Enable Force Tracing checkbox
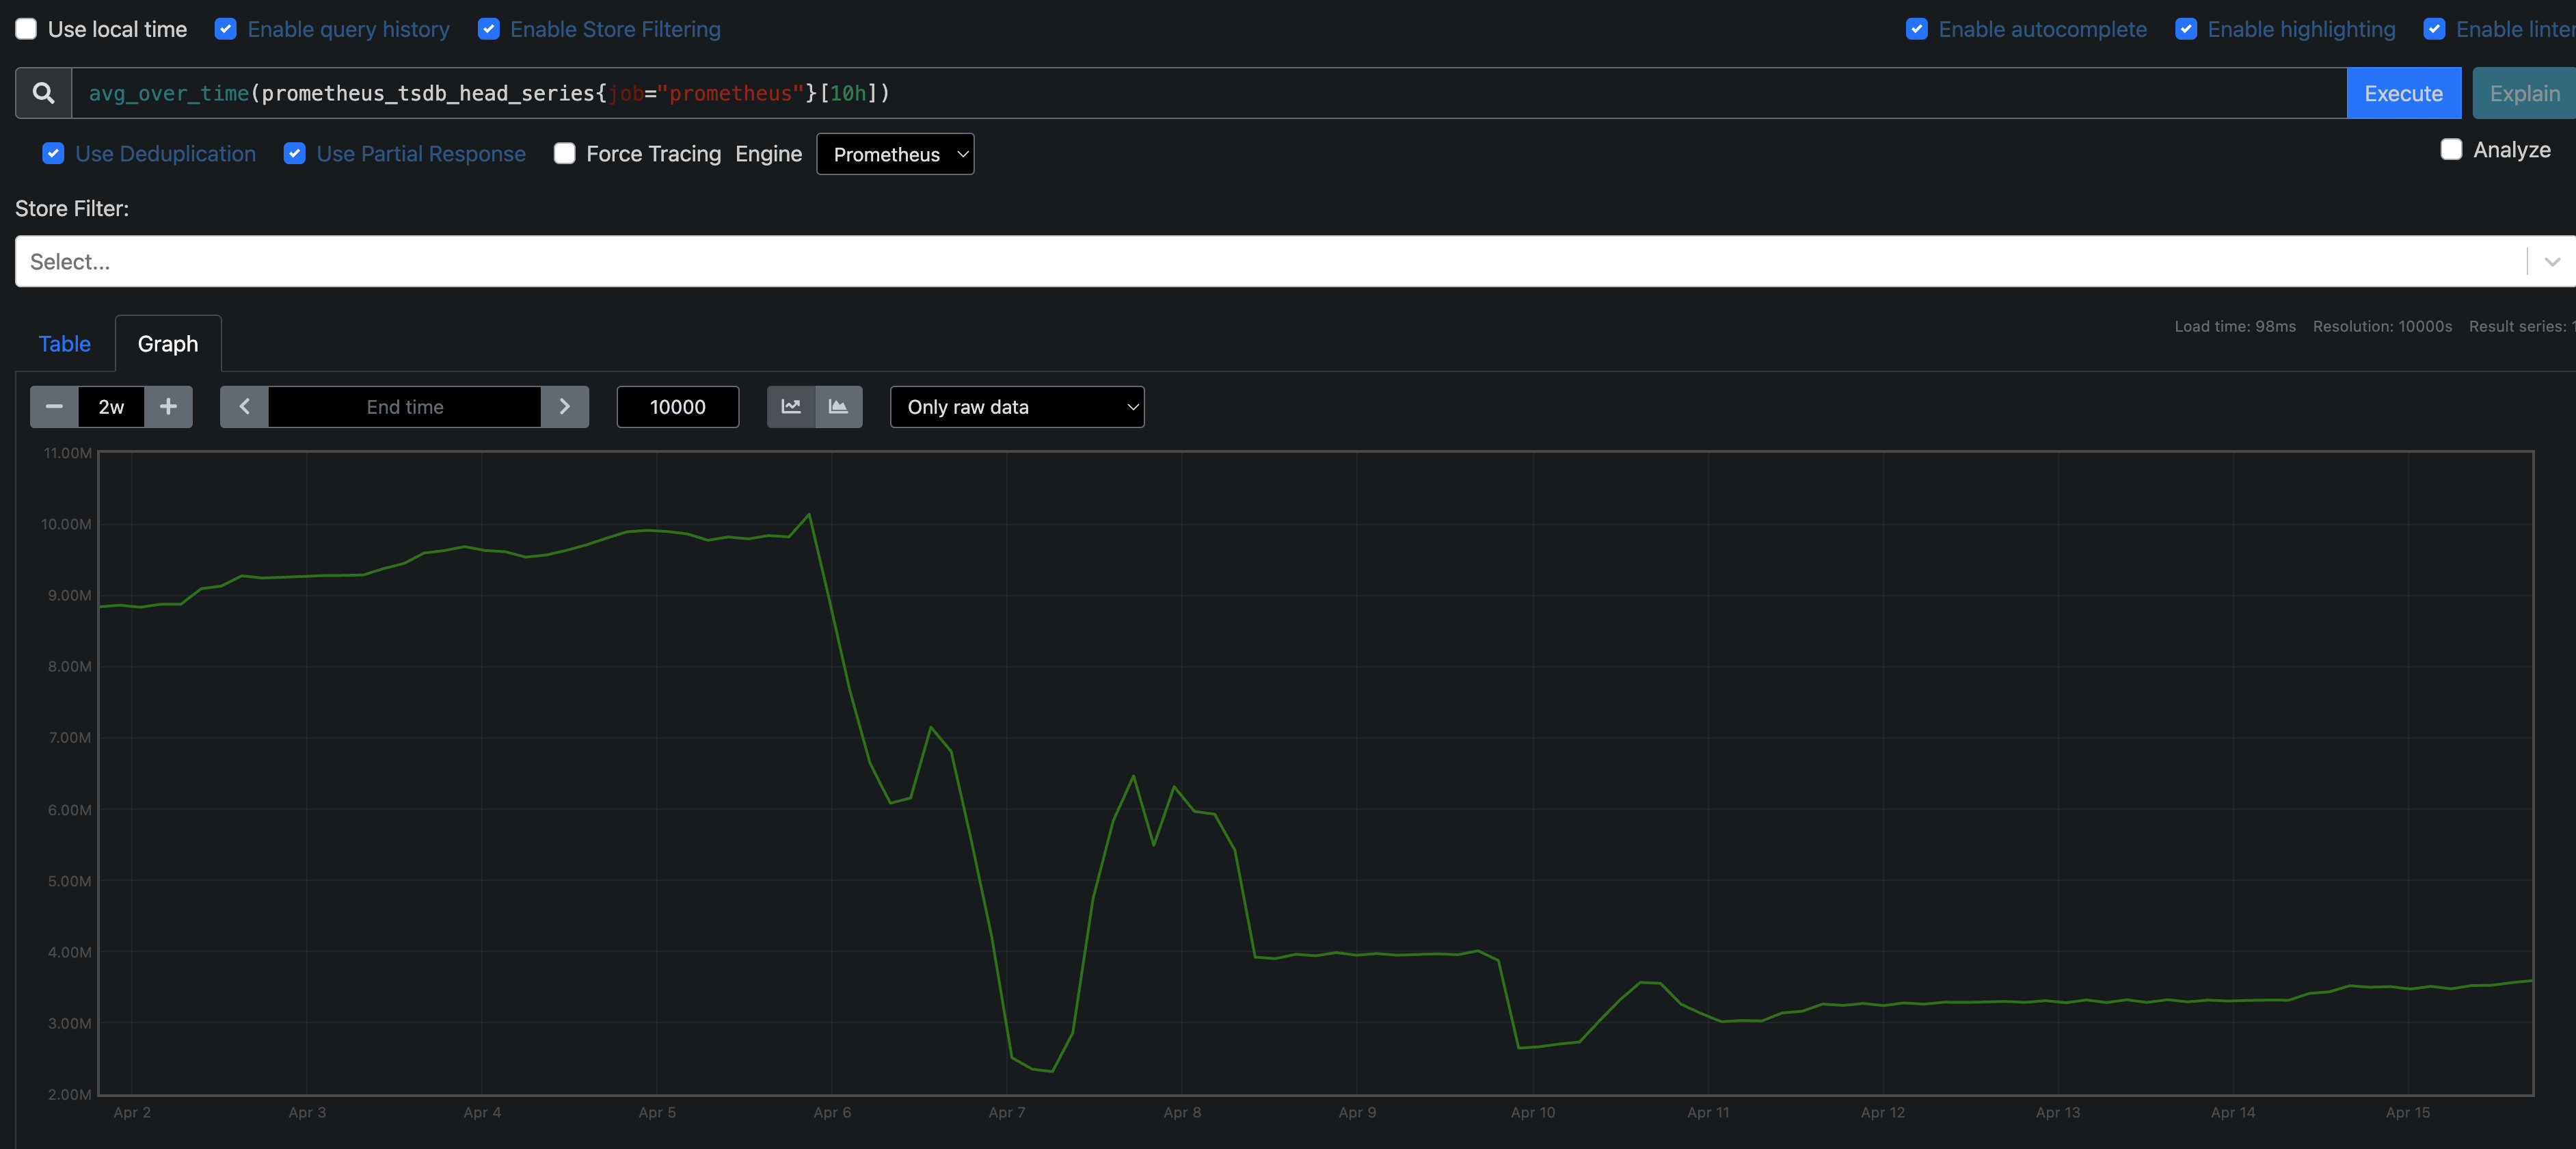 pyautogui.click(x=565, y=153)
